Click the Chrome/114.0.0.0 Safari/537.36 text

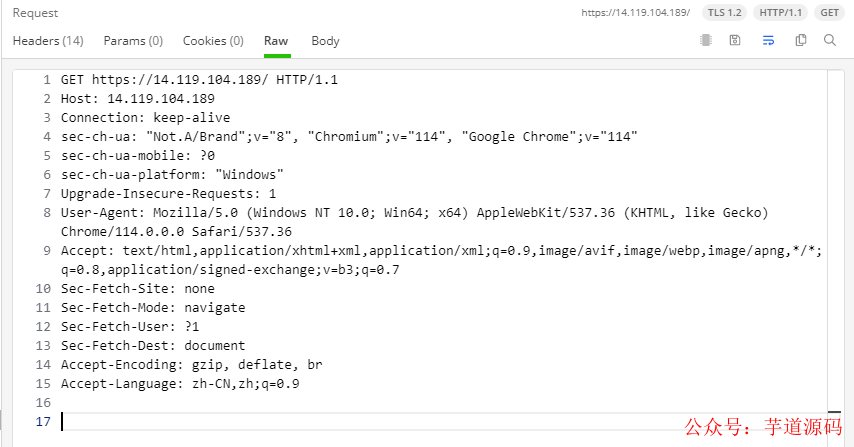click(x=176, y=231)
